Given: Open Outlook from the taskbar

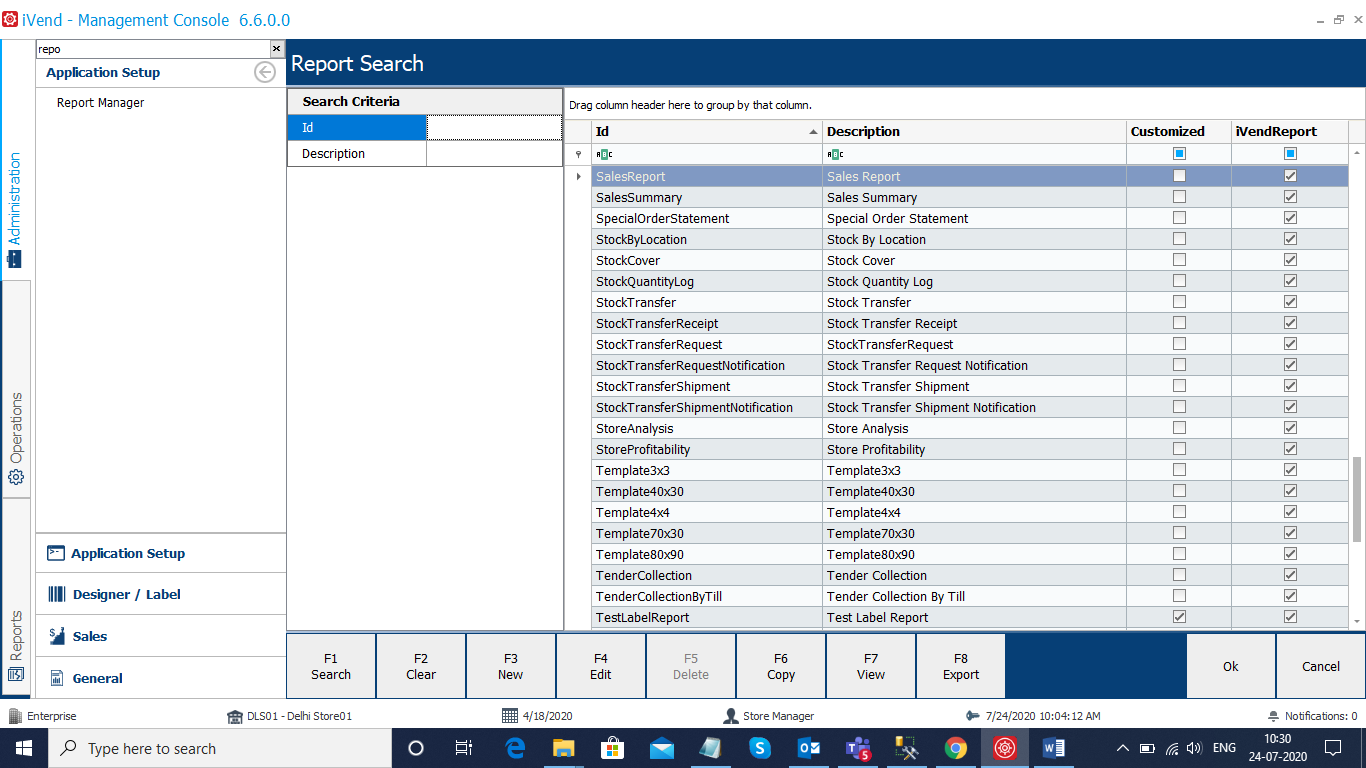Looking at the screenshot, I should [x=809, y=748].
